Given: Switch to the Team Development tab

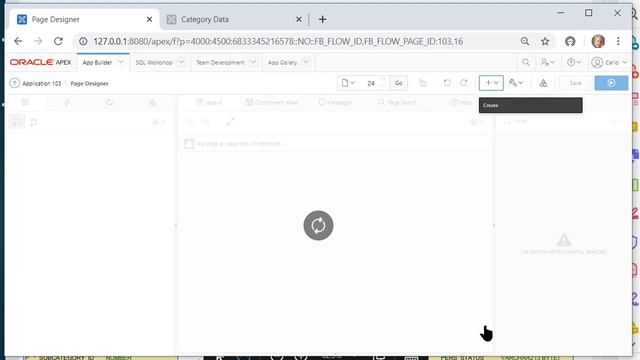Looking at the screenshot, I should pyautogui.click(x=220, y=62).
